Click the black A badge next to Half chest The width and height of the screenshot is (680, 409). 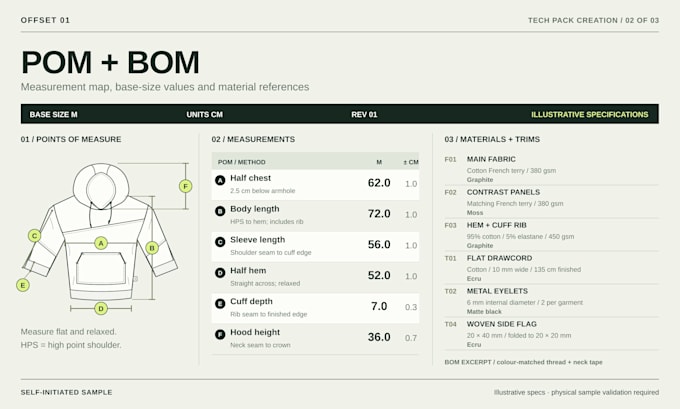coord(220,180)
